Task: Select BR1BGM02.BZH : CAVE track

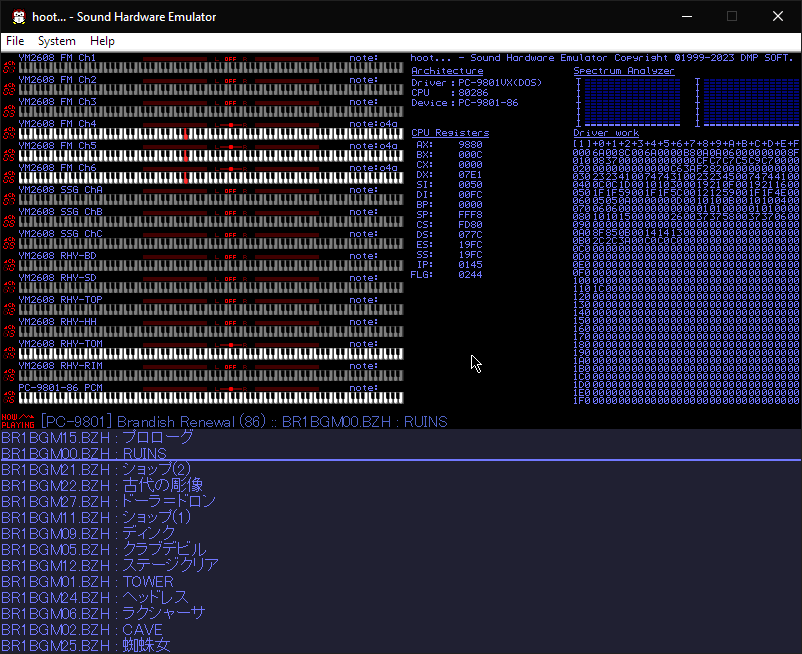Action: (x=81, y=629)
